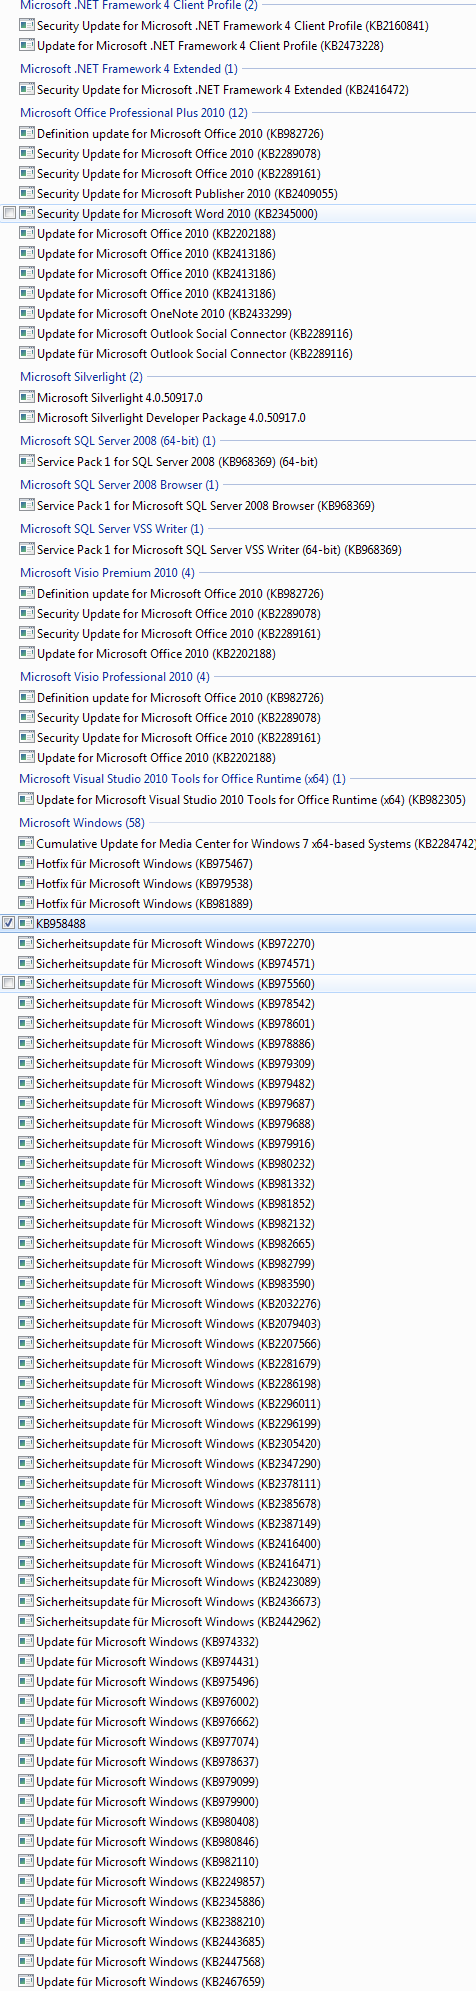This screenshot has height=1991, width=476.
Task: Click the icon beside Microsoft Silverlight 4.0.50917.0
Action: point(27,398)
